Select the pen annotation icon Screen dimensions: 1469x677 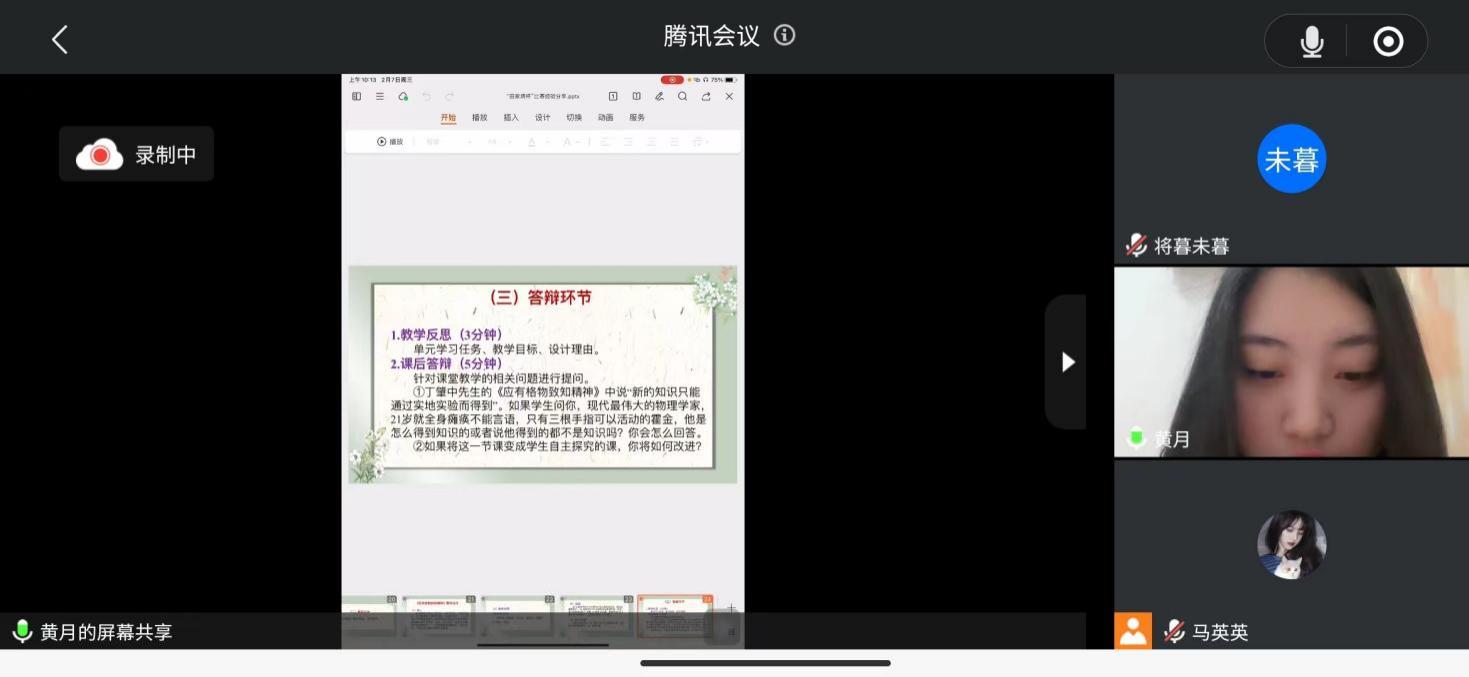(x=659, y=97)
